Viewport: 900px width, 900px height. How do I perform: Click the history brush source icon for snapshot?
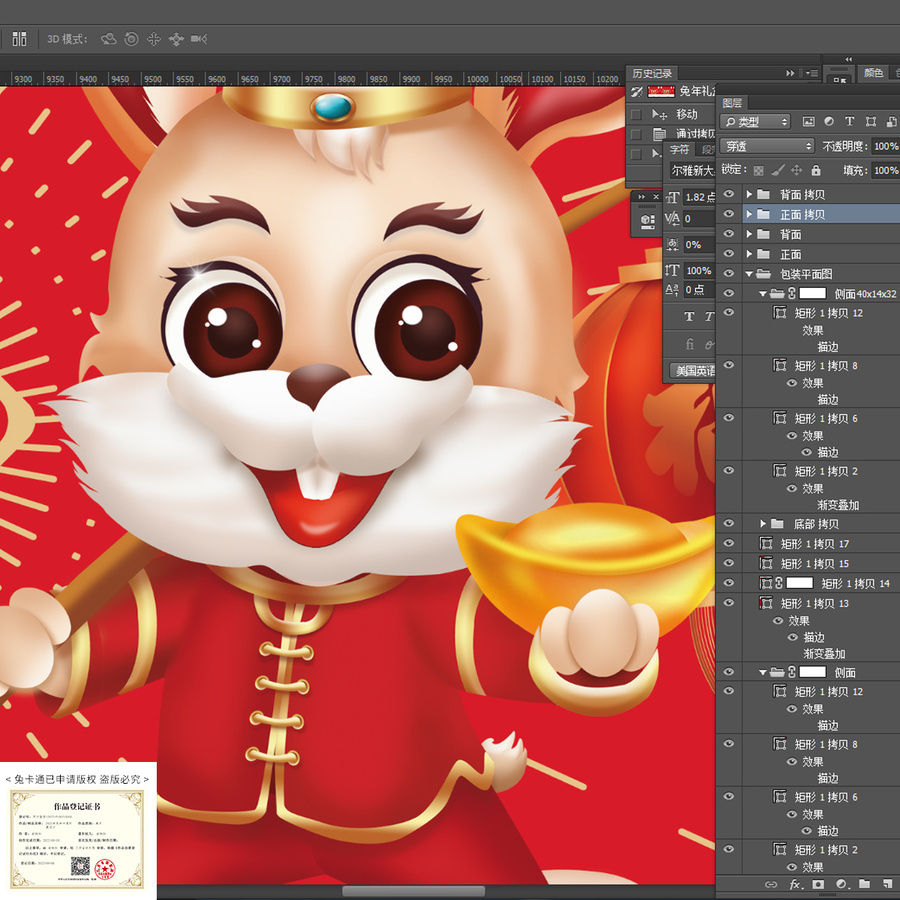coord(636,91)
